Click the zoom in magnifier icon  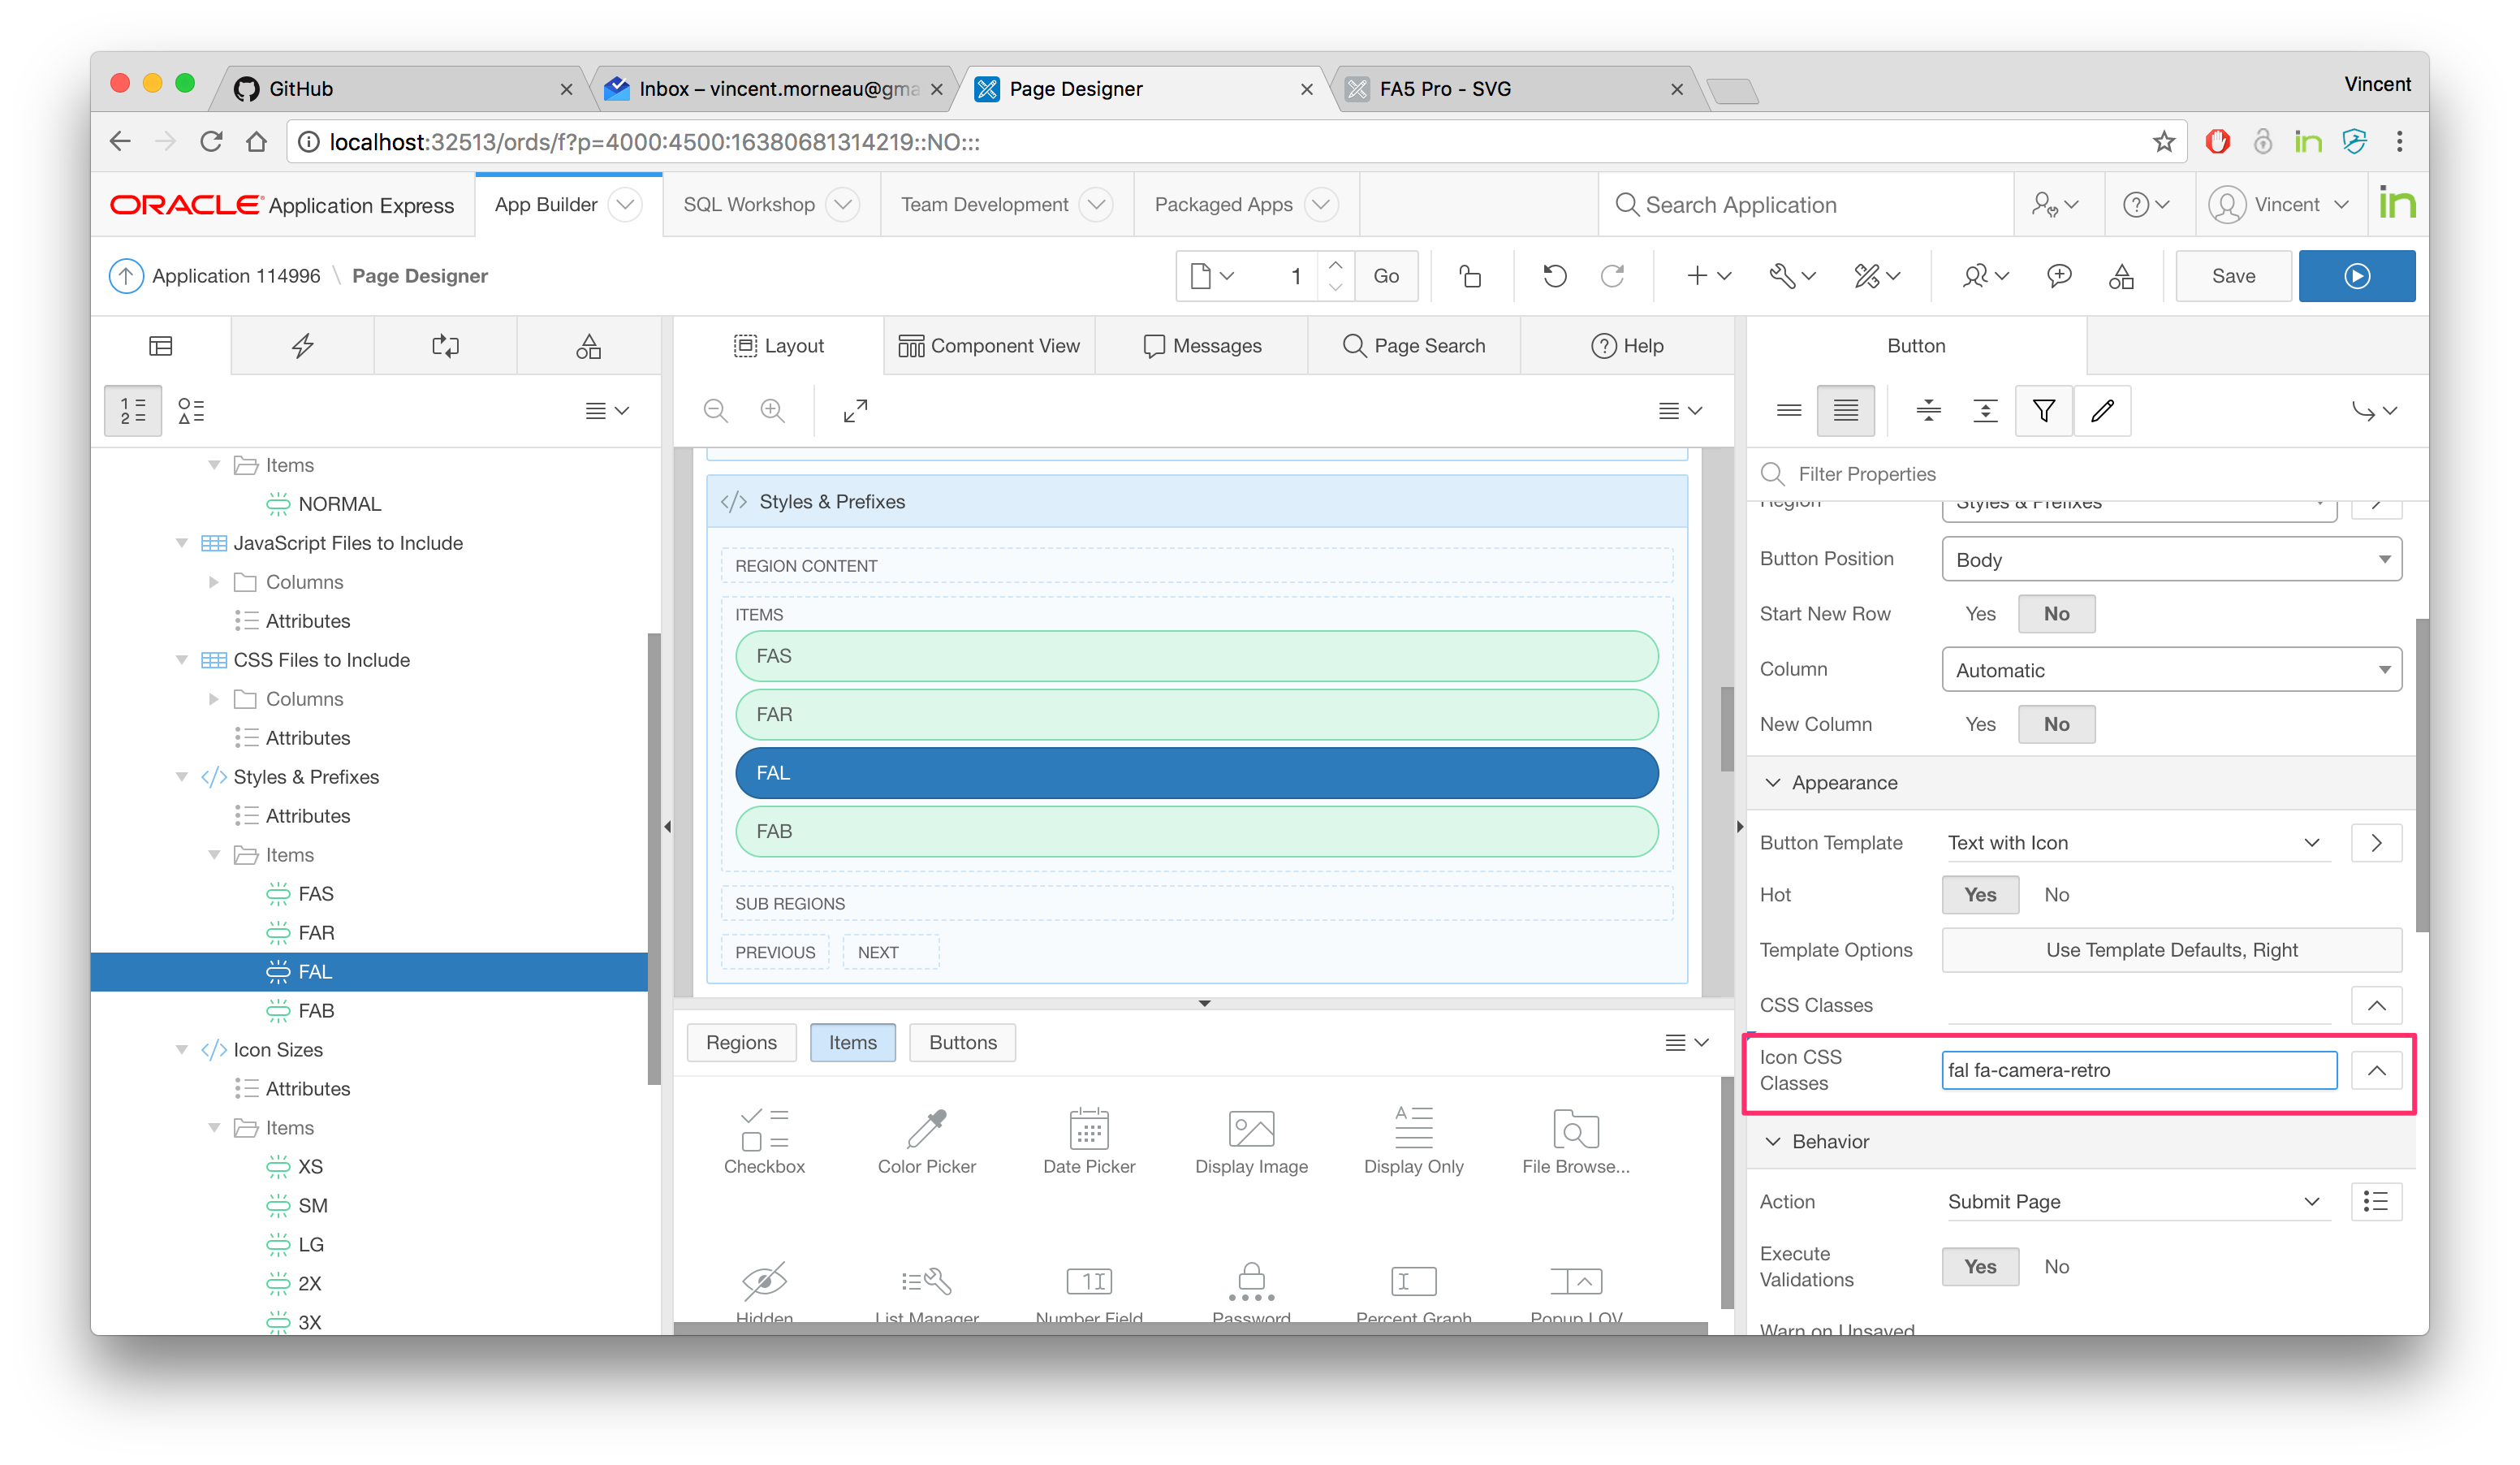pyautogui.click(x=772, y=410)
